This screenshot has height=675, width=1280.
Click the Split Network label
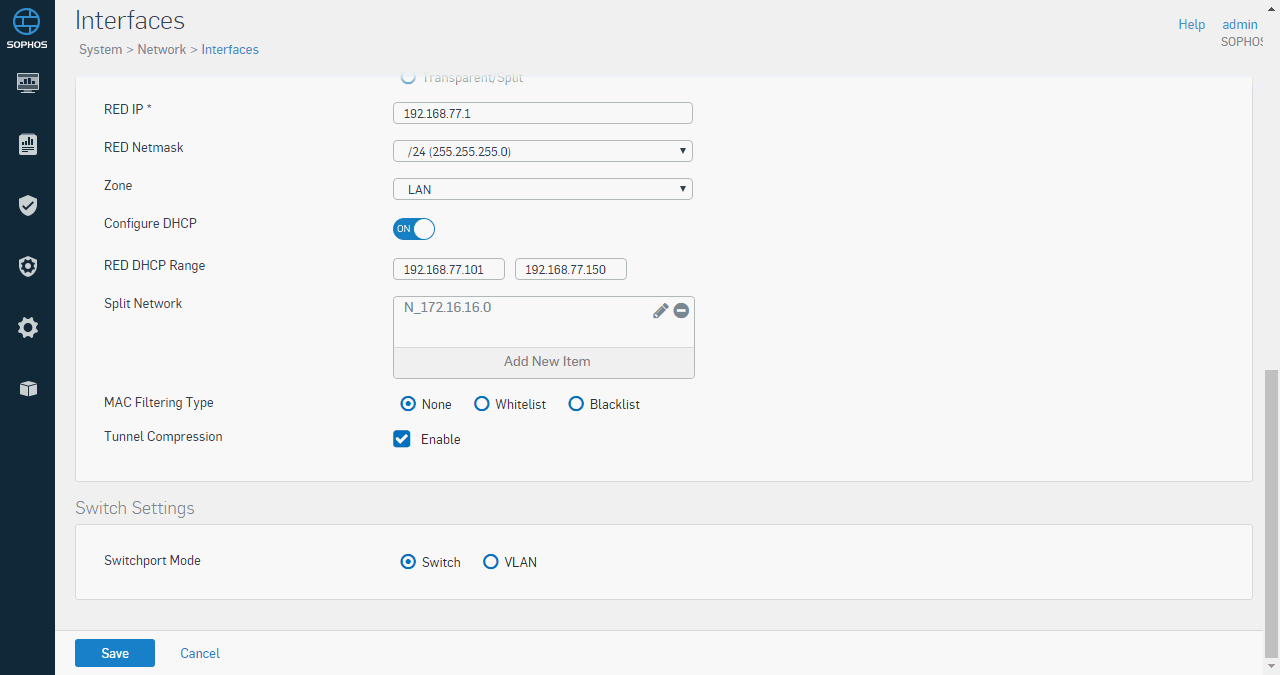[143, 303]
